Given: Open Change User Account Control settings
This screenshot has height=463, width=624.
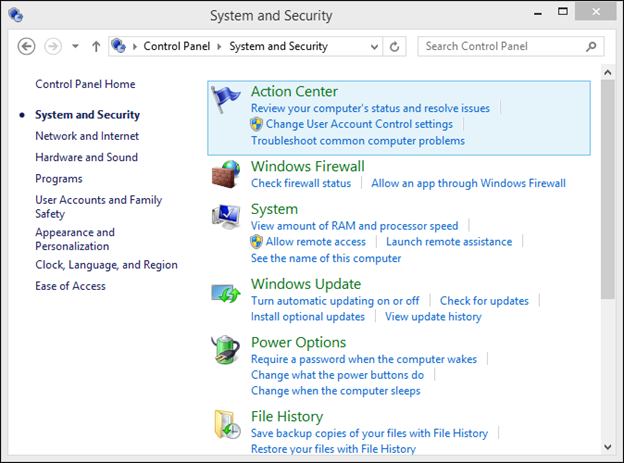Looking at the screenshot, I should 359,124.
